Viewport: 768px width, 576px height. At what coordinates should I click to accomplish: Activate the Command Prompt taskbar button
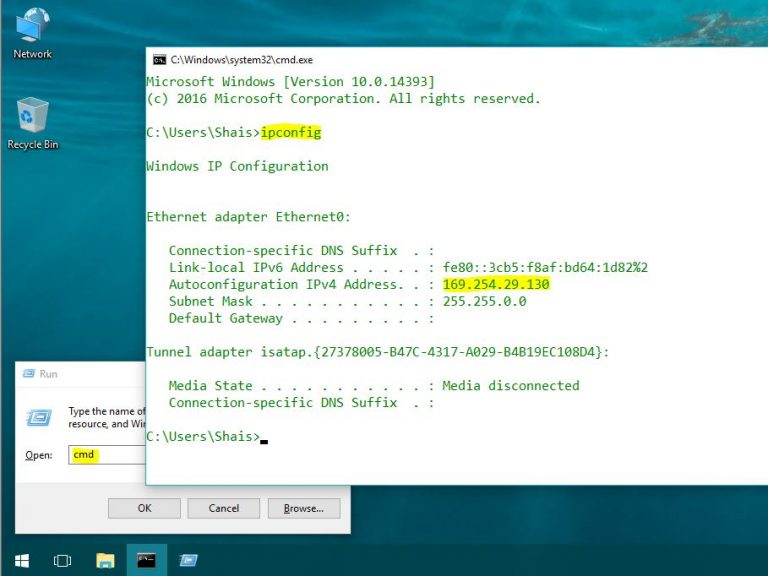pyautogui.click(x=146, y=560)
